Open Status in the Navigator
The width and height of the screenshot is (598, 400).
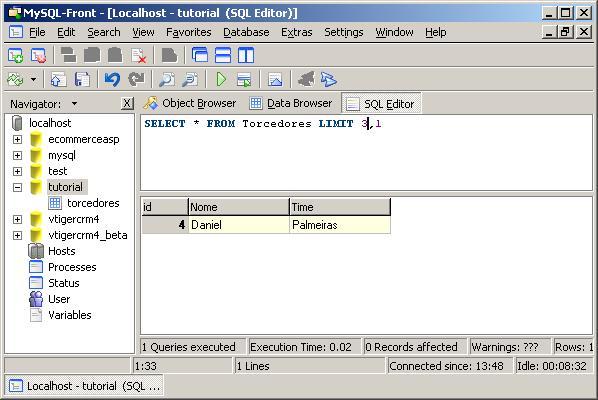coord(64,283)
